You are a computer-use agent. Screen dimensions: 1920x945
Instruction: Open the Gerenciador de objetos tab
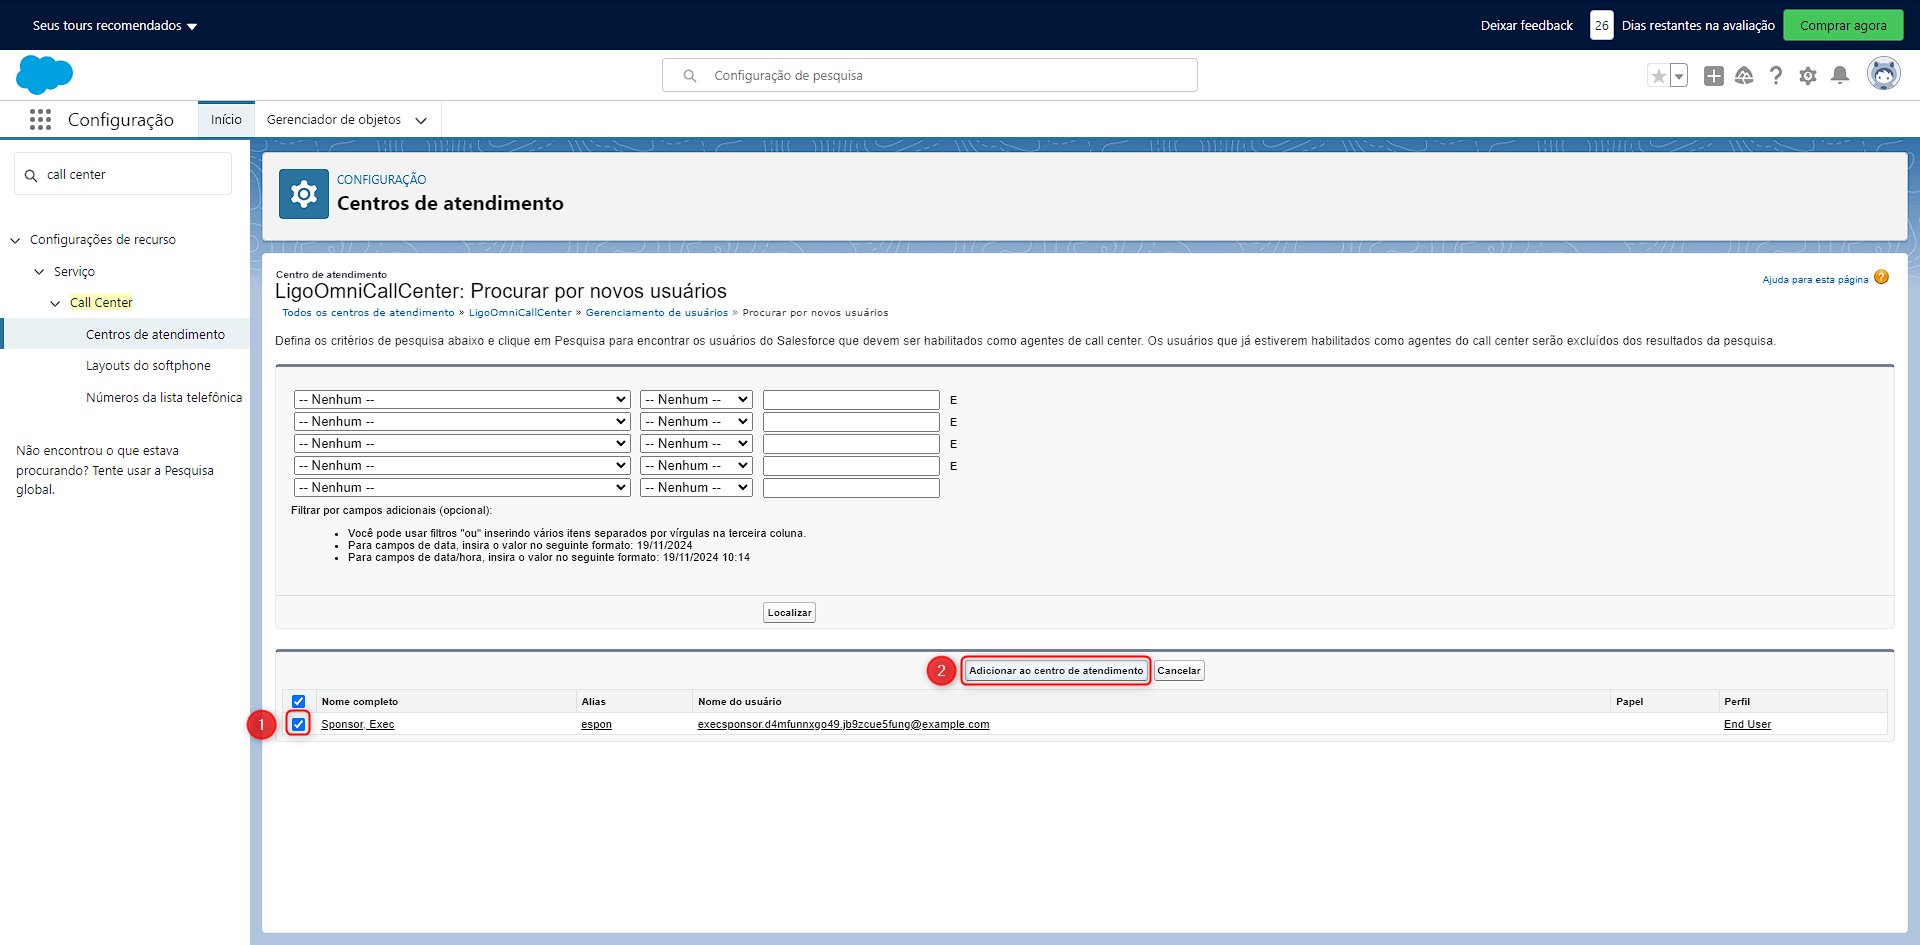pyautogui.click(x=334, y=120)
